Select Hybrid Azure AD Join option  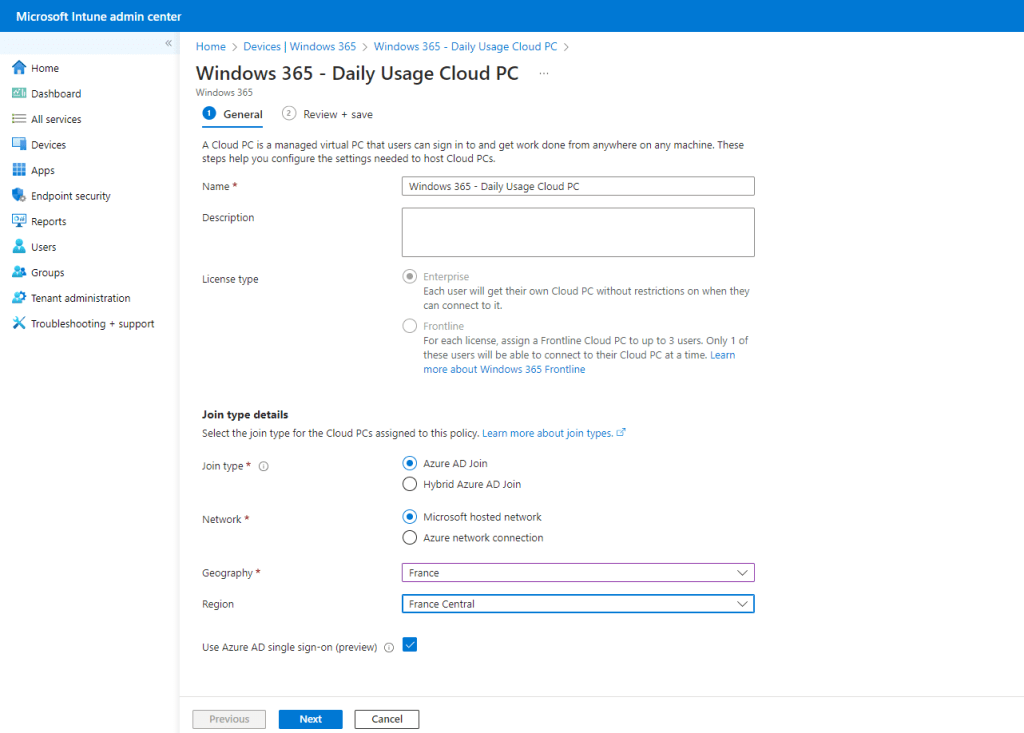point(409,484)
